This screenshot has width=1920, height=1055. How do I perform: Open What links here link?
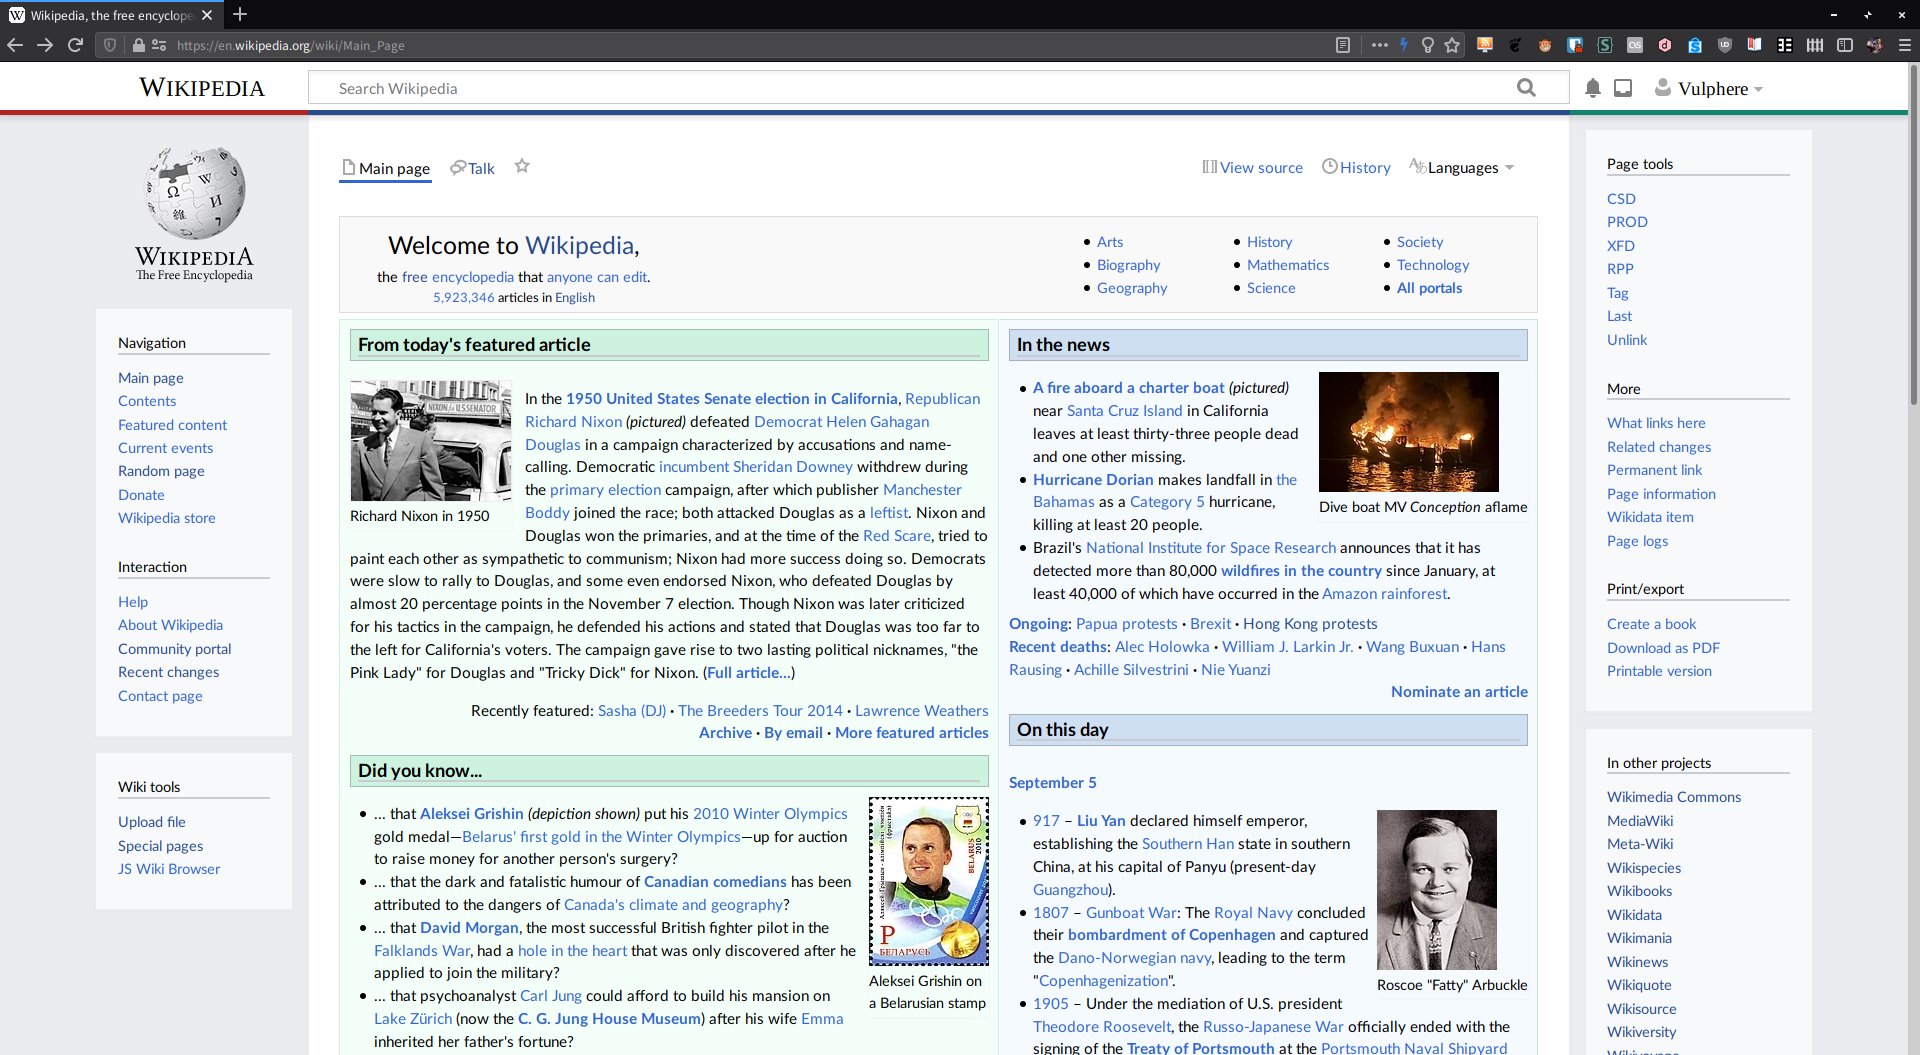pyautogui.click(x=1656, y=423)
